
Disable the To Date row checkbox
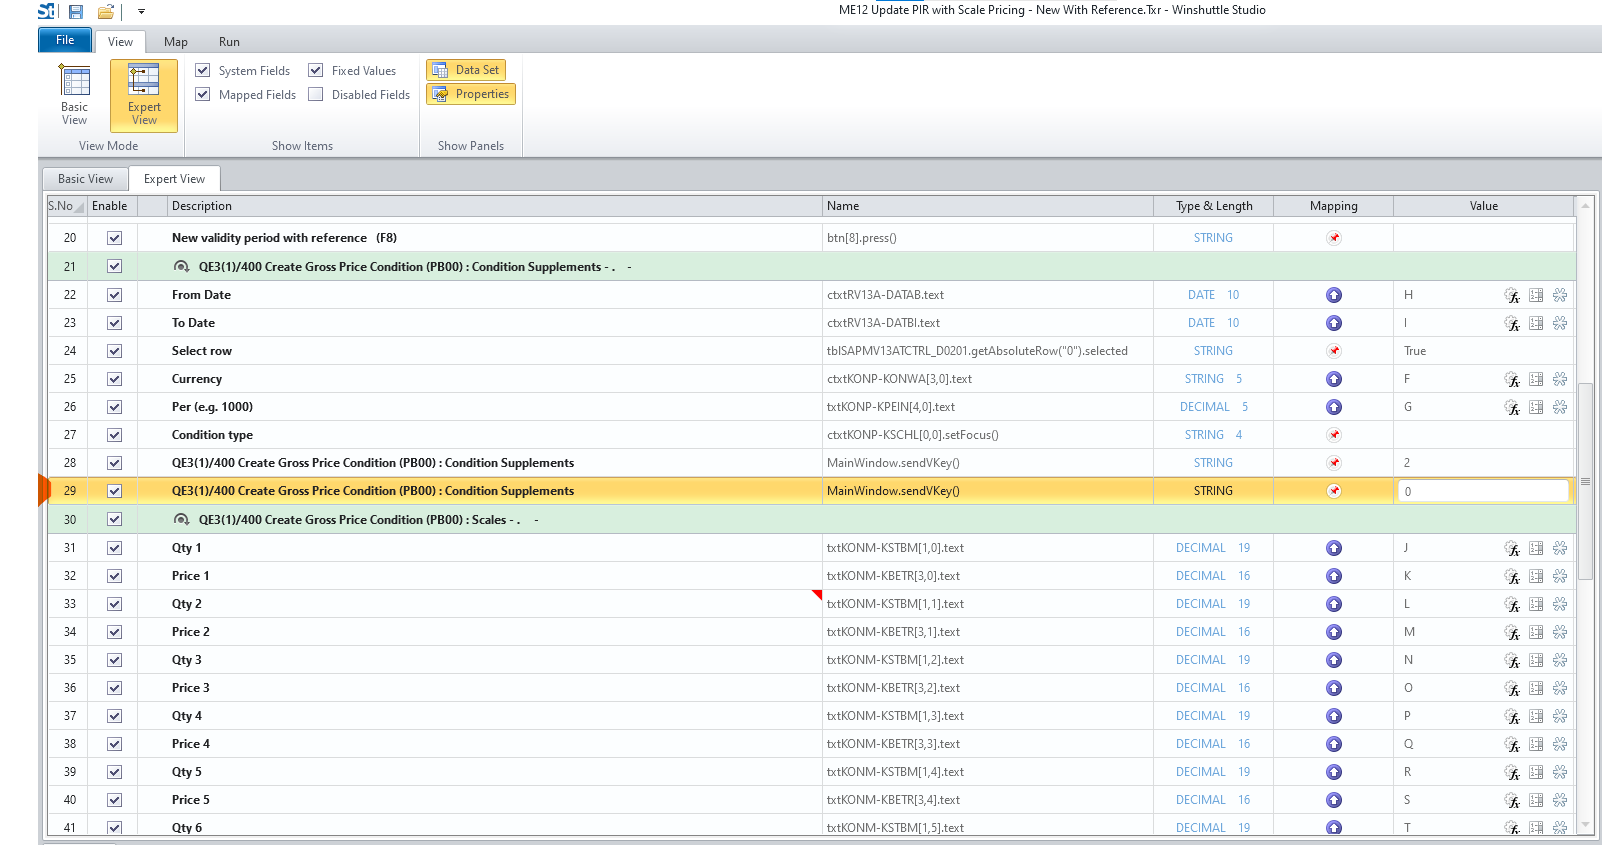click(x=114, y=323)
